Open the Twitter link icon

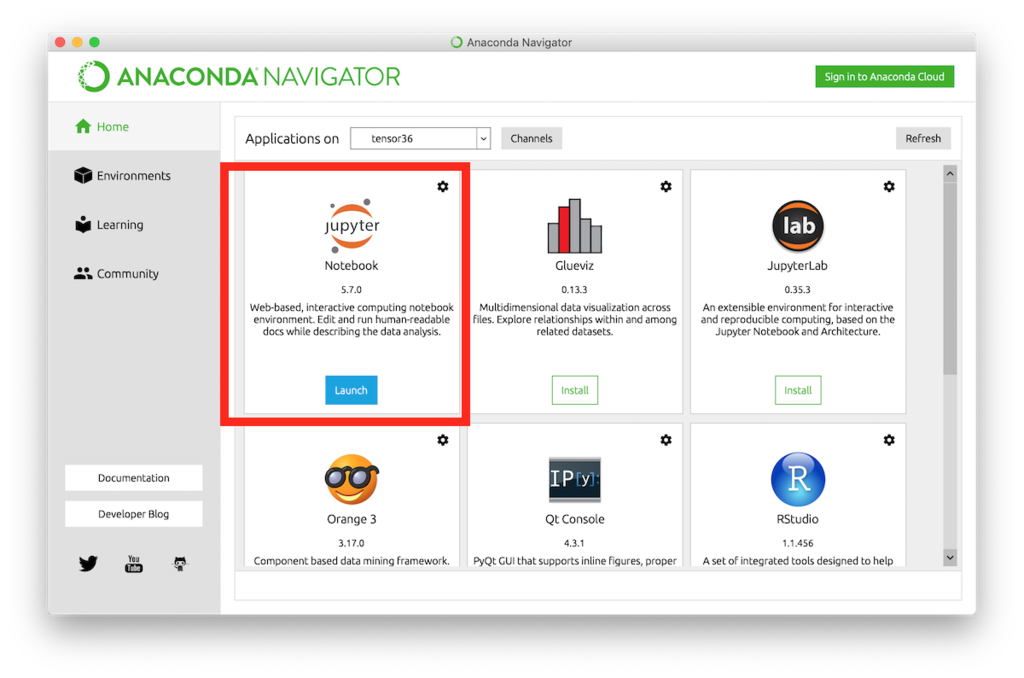point(88,564)
